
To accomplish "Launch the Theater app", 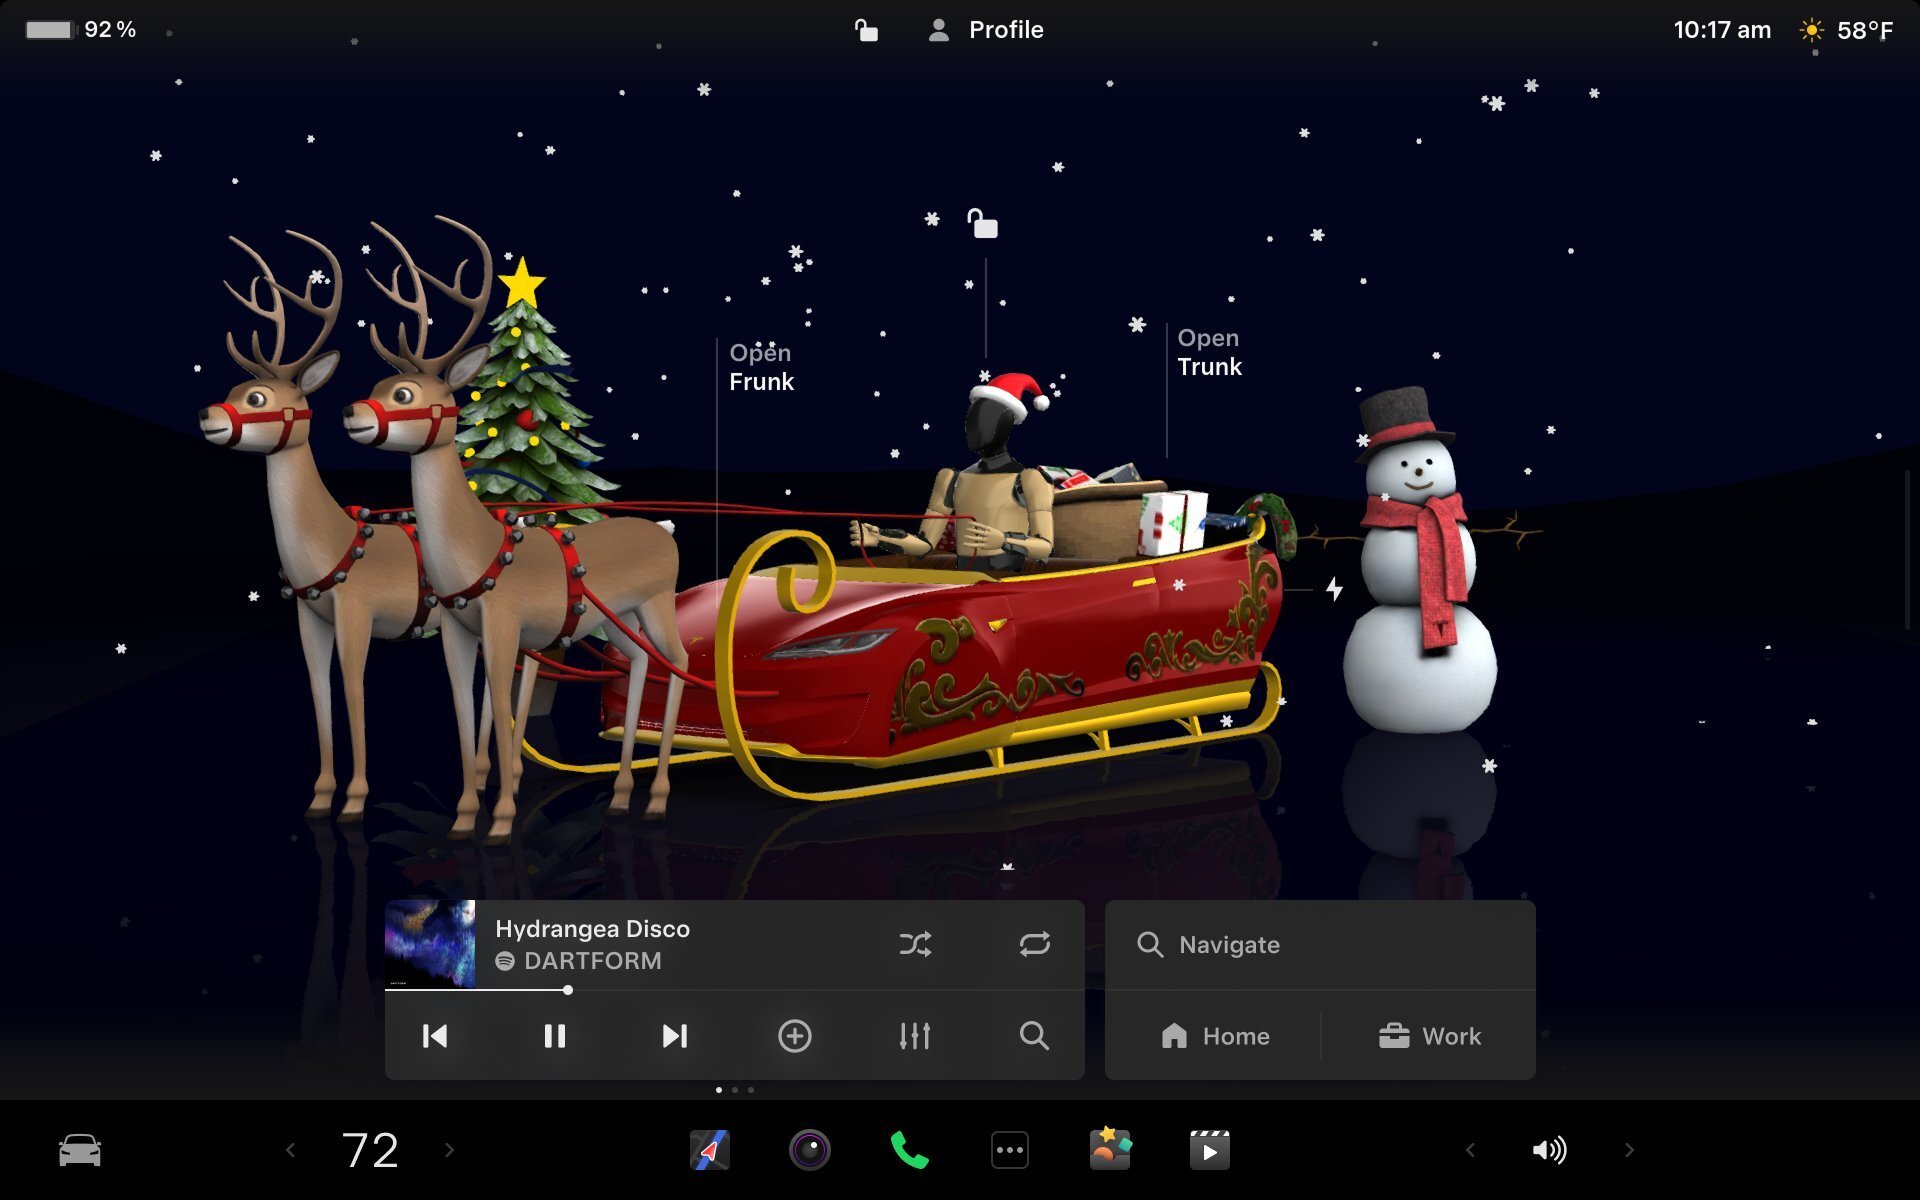I will click(1208, 1149).
